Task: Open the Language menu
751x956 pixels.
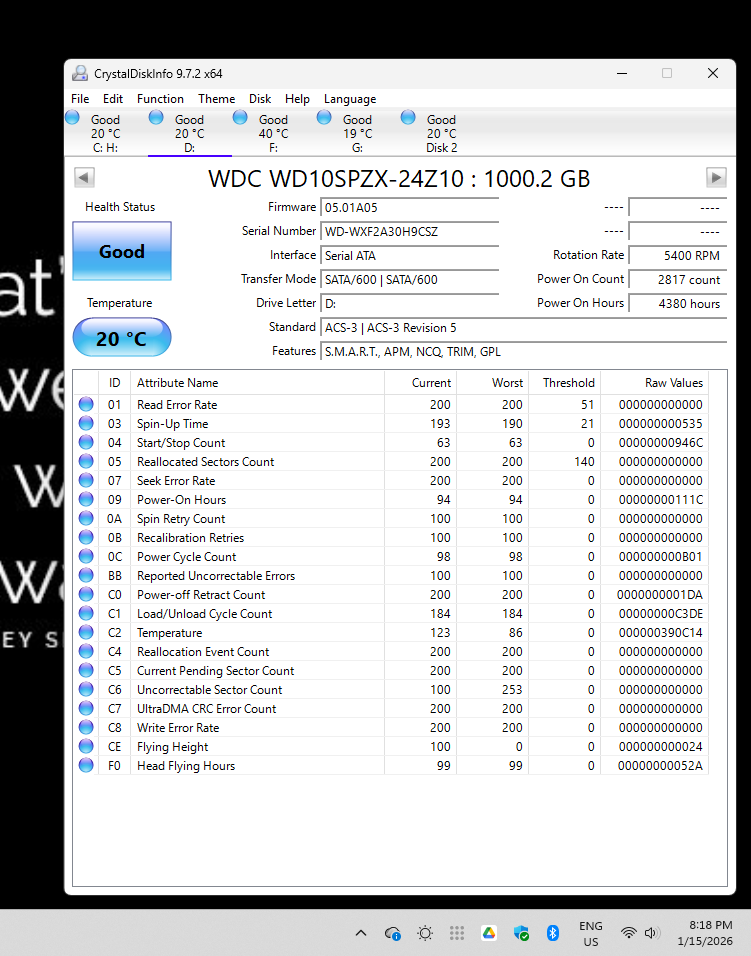Action: click(350, 99)
